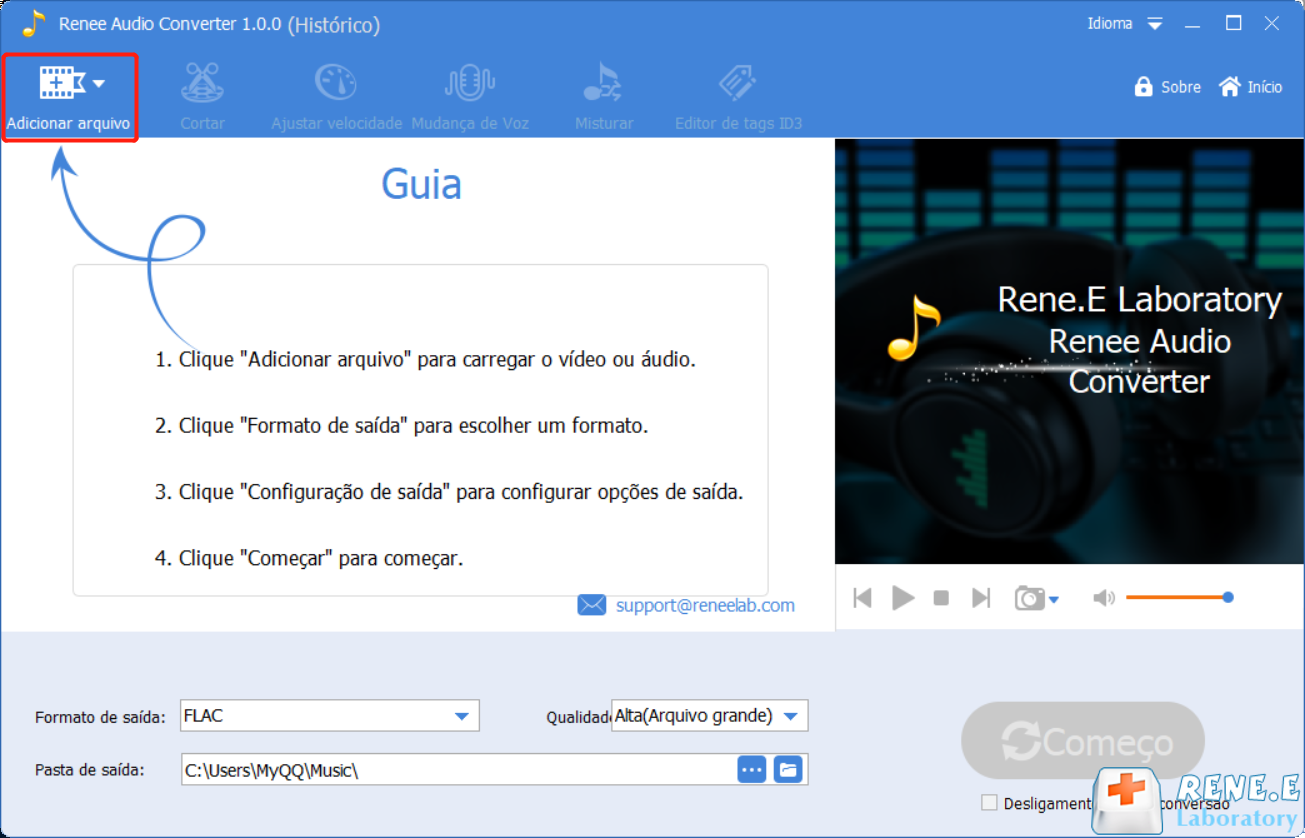Viewport: 1305px width, 838px height.
Task: Click the 'Guia' heading text
Action: tap(421, 184)
